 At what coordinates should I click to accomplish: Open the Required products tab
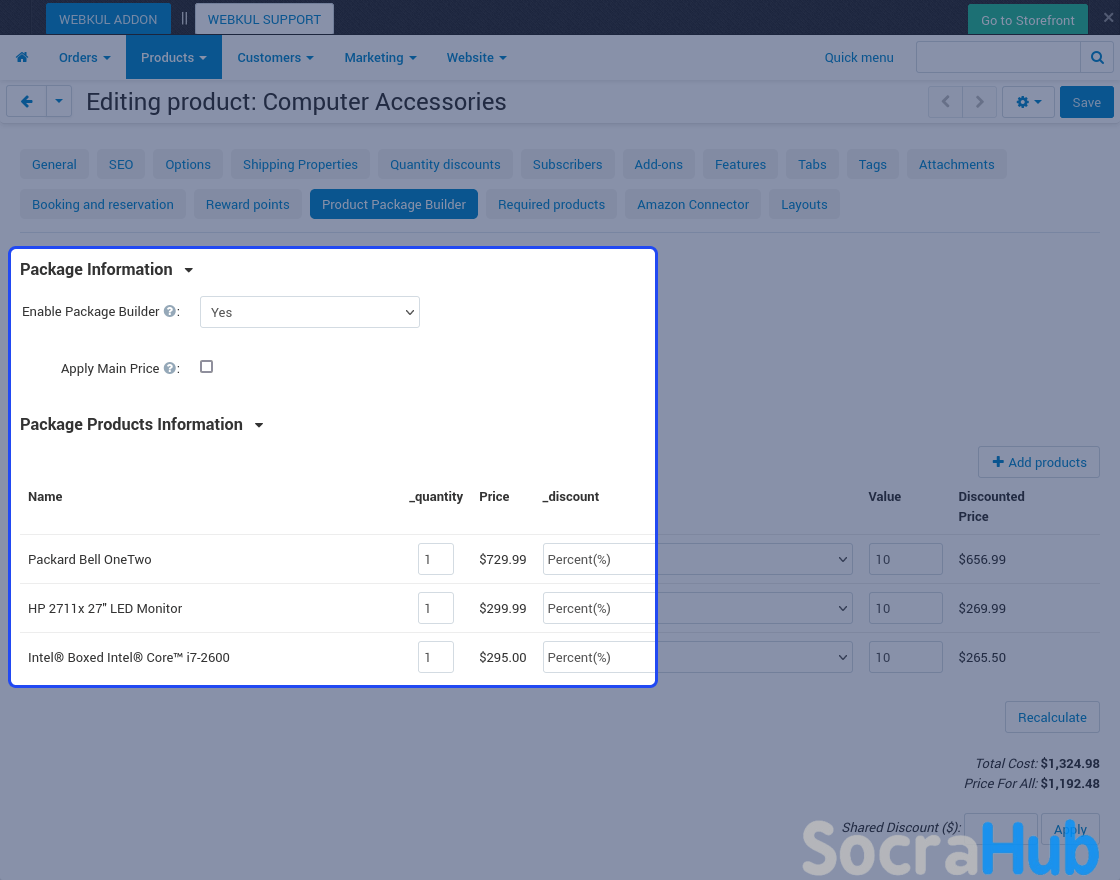[551, 204]
